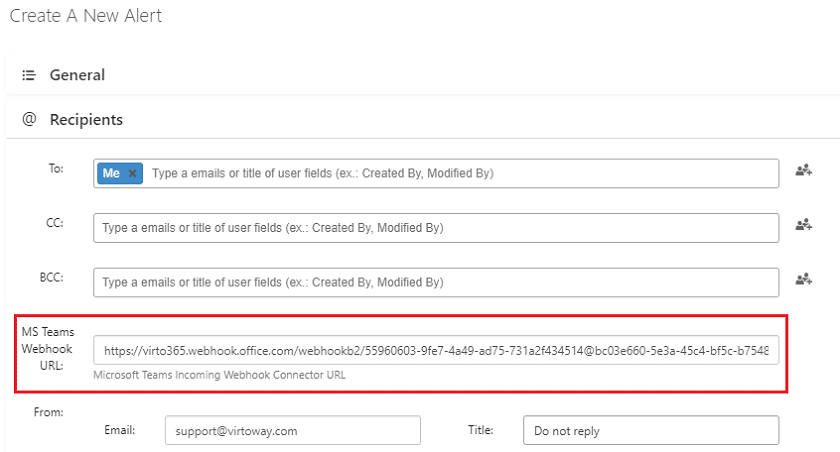Click the From: label
Screen dimensions: 840x452
pyautogui.click(x=48, y=412)
